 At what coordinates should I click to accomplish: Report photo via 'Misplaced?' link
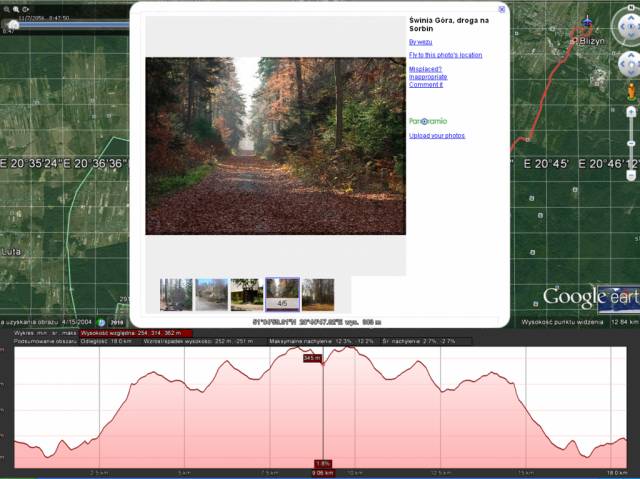pyautogui.click(x=425, y=69)
